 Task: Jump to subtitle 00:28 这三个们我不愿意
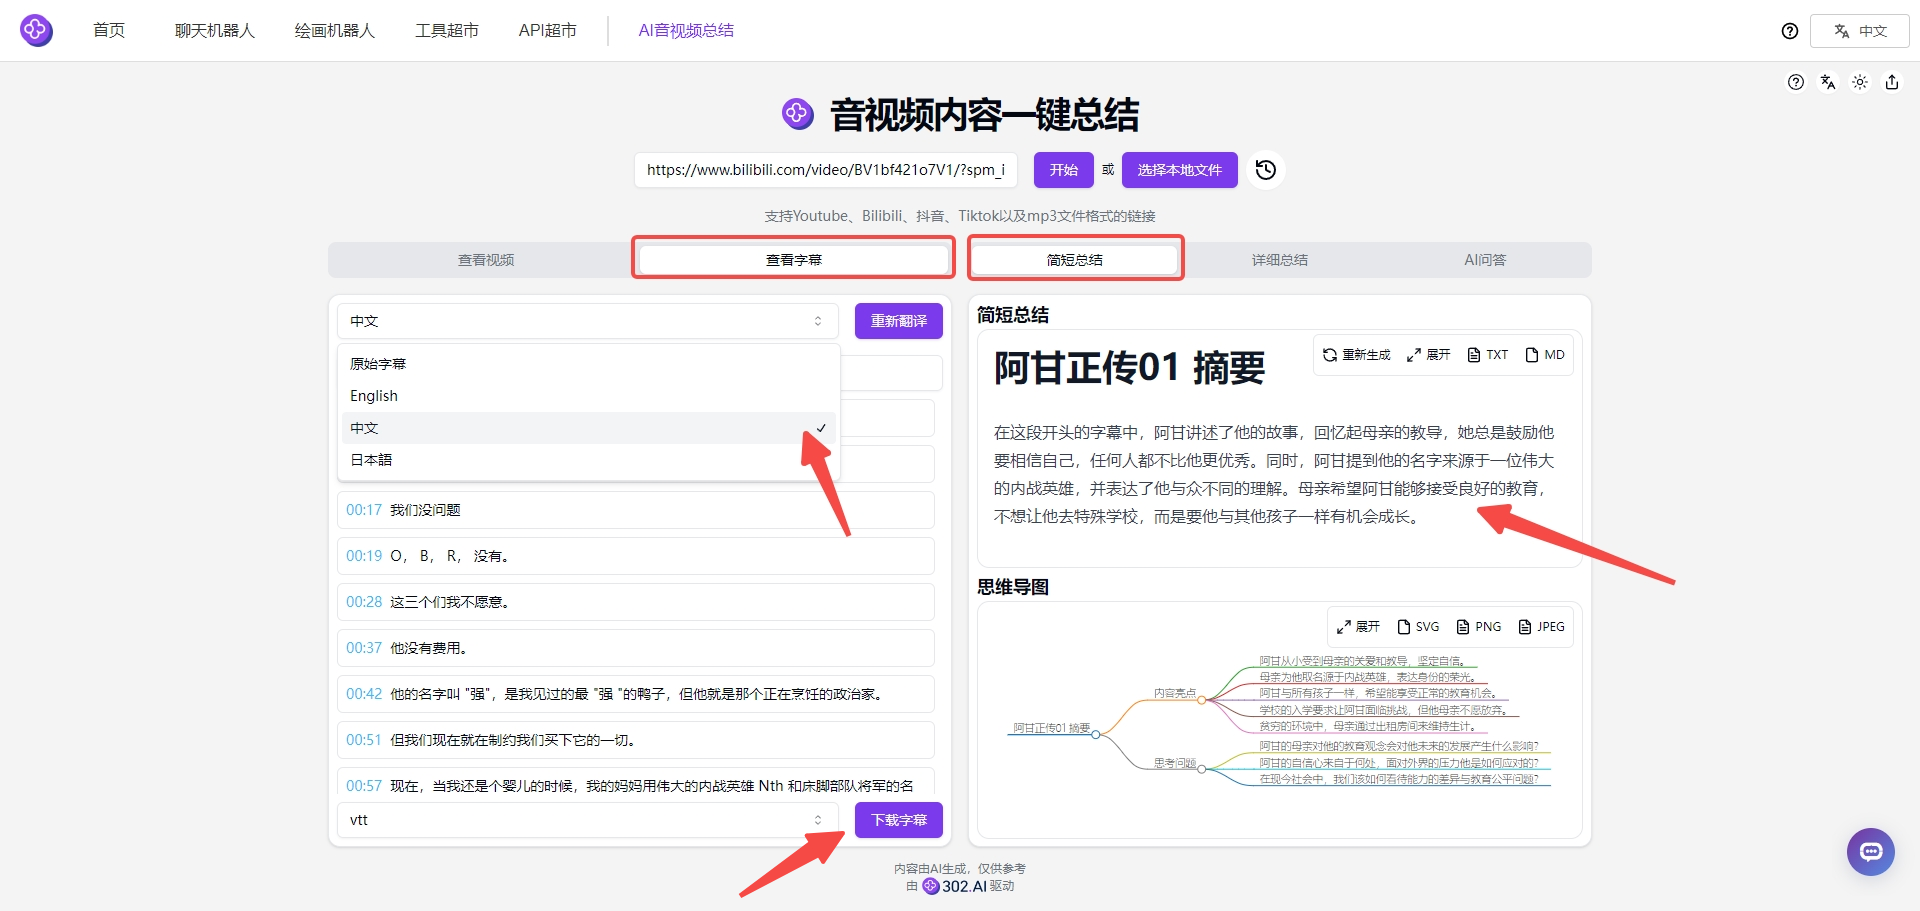tap(636, 602)
